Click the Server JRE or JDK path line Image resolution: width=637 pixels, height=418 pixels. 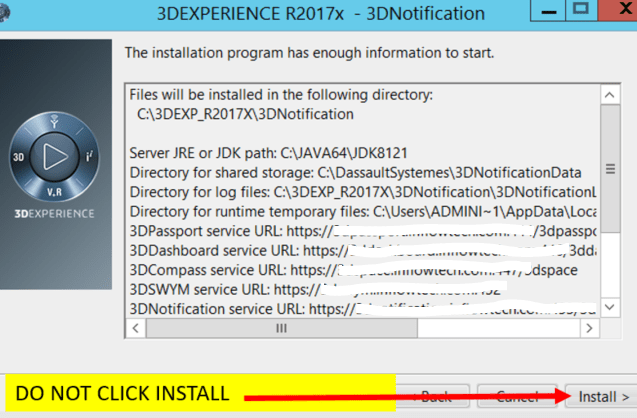[x=269, y=153]
